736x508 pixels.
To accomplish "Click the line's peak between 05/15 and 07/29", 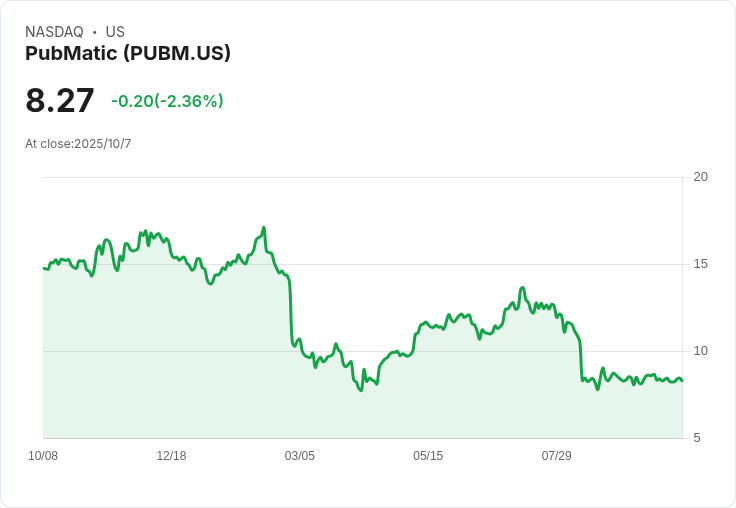I will 522,288.
